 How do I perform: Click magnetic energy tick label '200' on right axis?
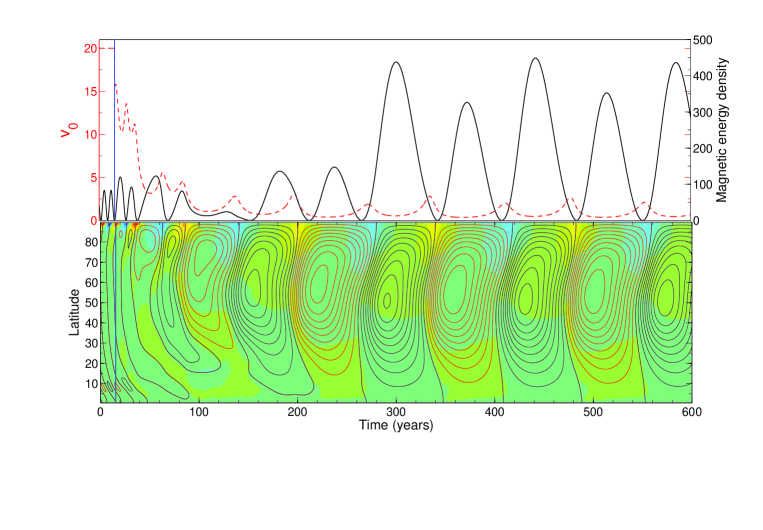[x=703, y=148]
